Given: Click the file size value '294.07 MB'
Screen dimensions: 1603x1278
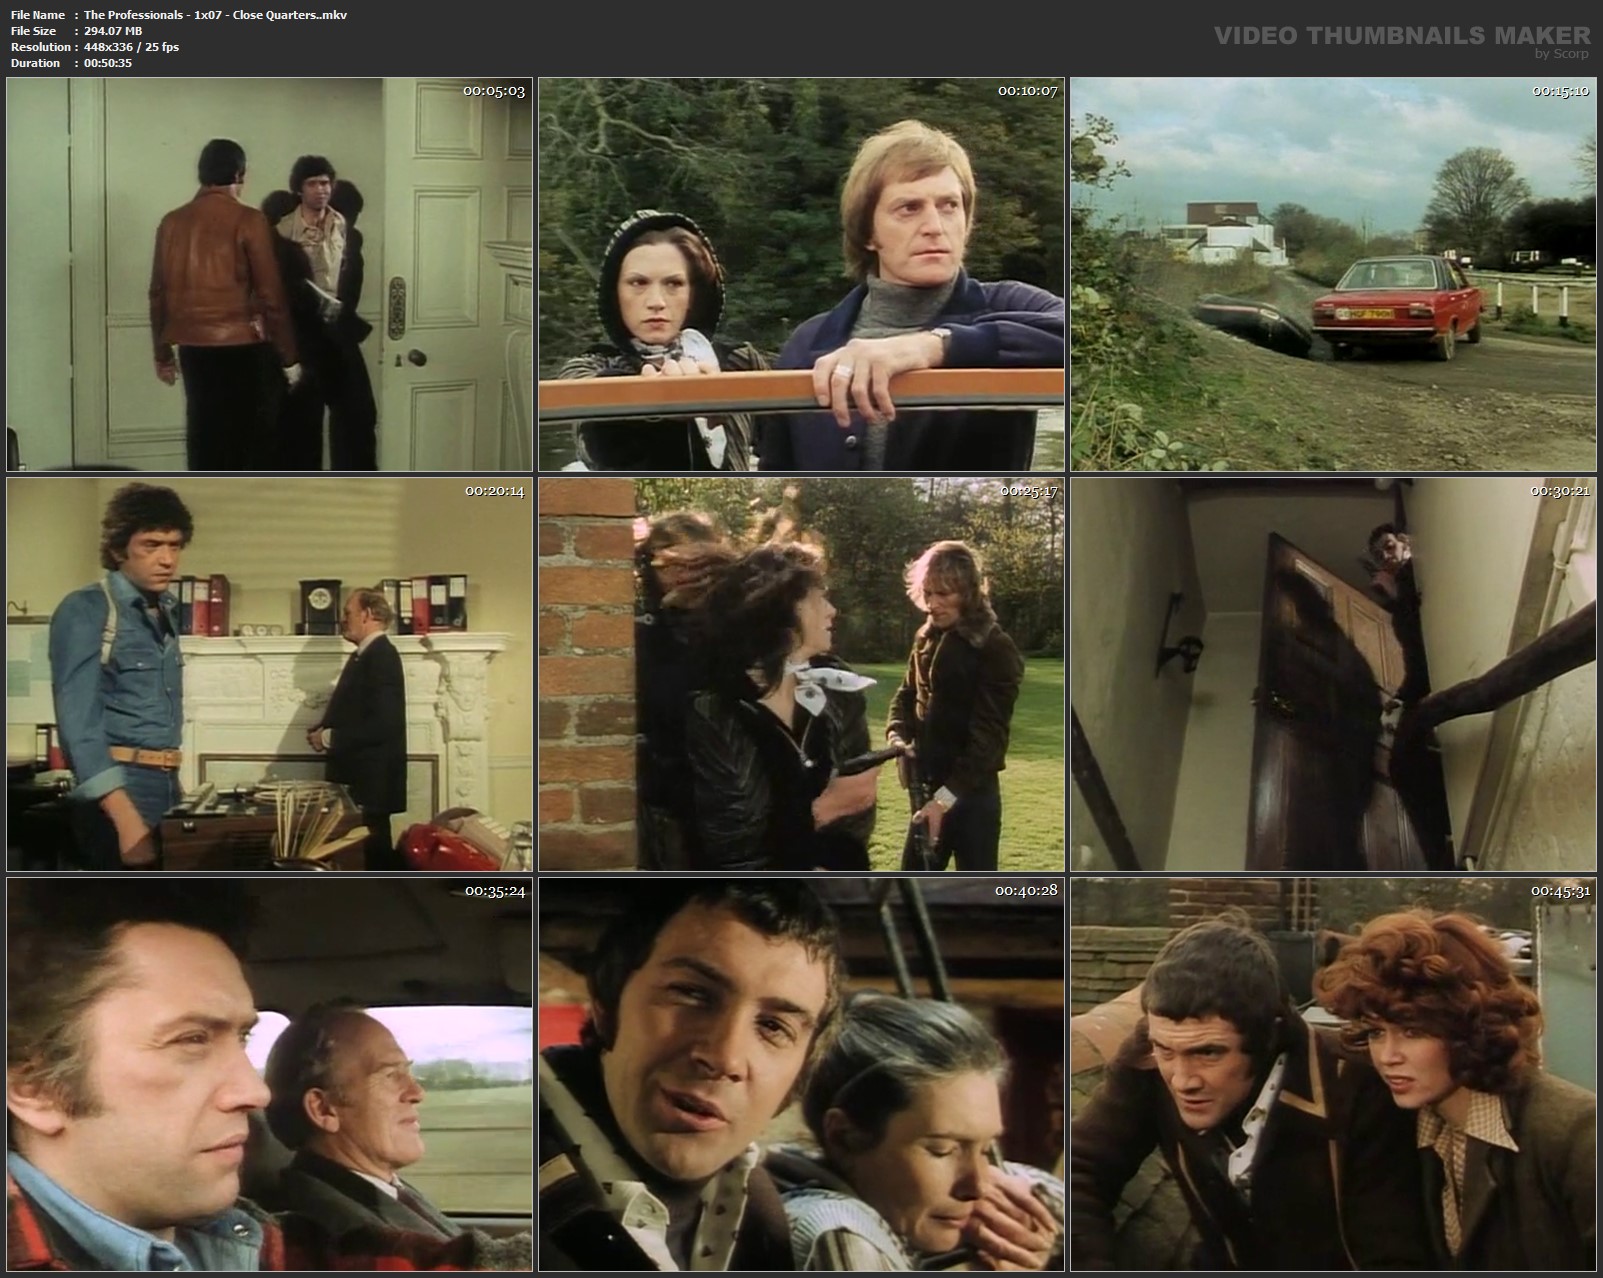Looking at the screenshot, I should tap(113, 31).
